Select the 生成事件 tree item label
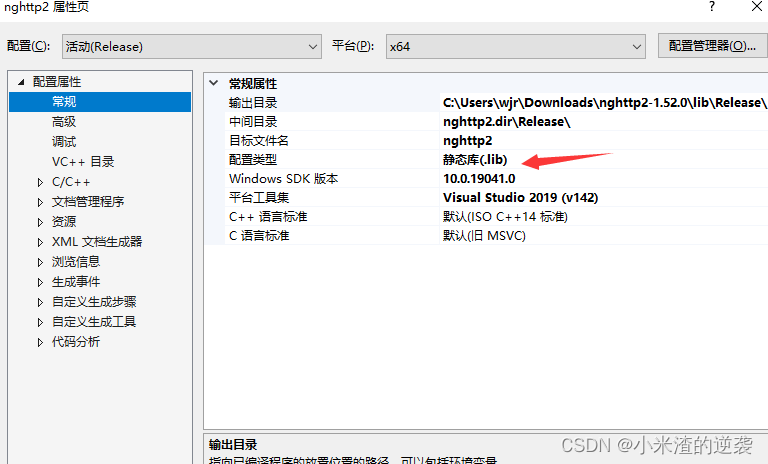768x464 pixels. tap(76, 282)
